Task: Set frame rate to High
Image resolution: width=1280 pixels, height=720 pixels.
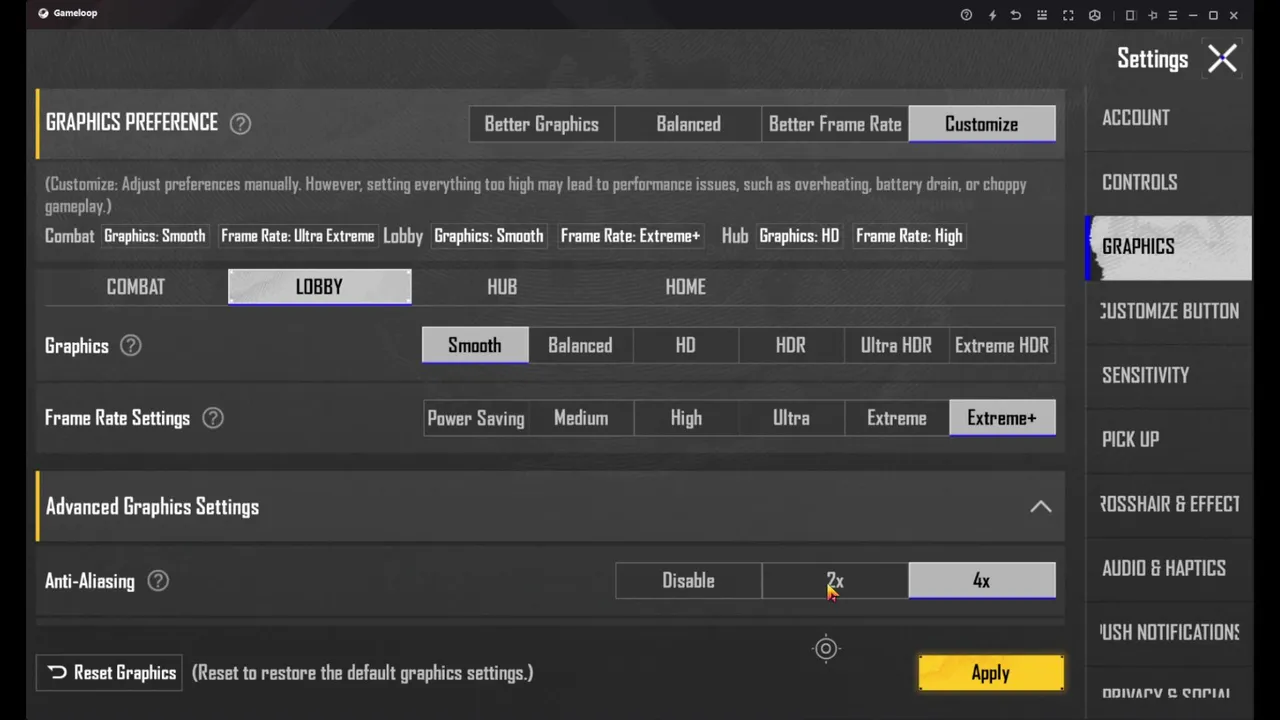Action: pos(685,418)
